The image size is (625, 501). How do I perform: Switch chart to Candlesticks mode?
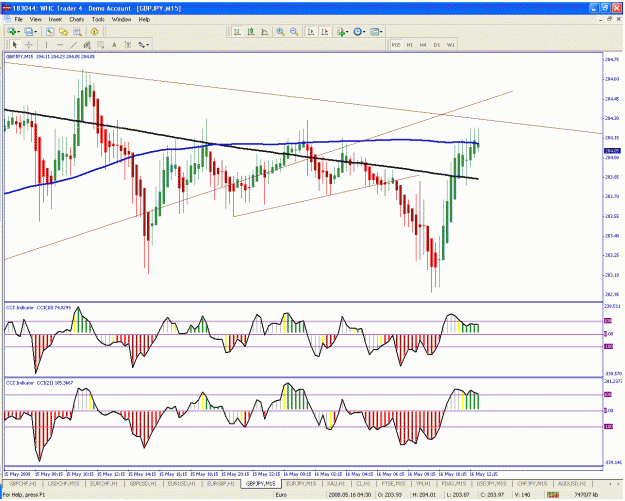[251, 31]
